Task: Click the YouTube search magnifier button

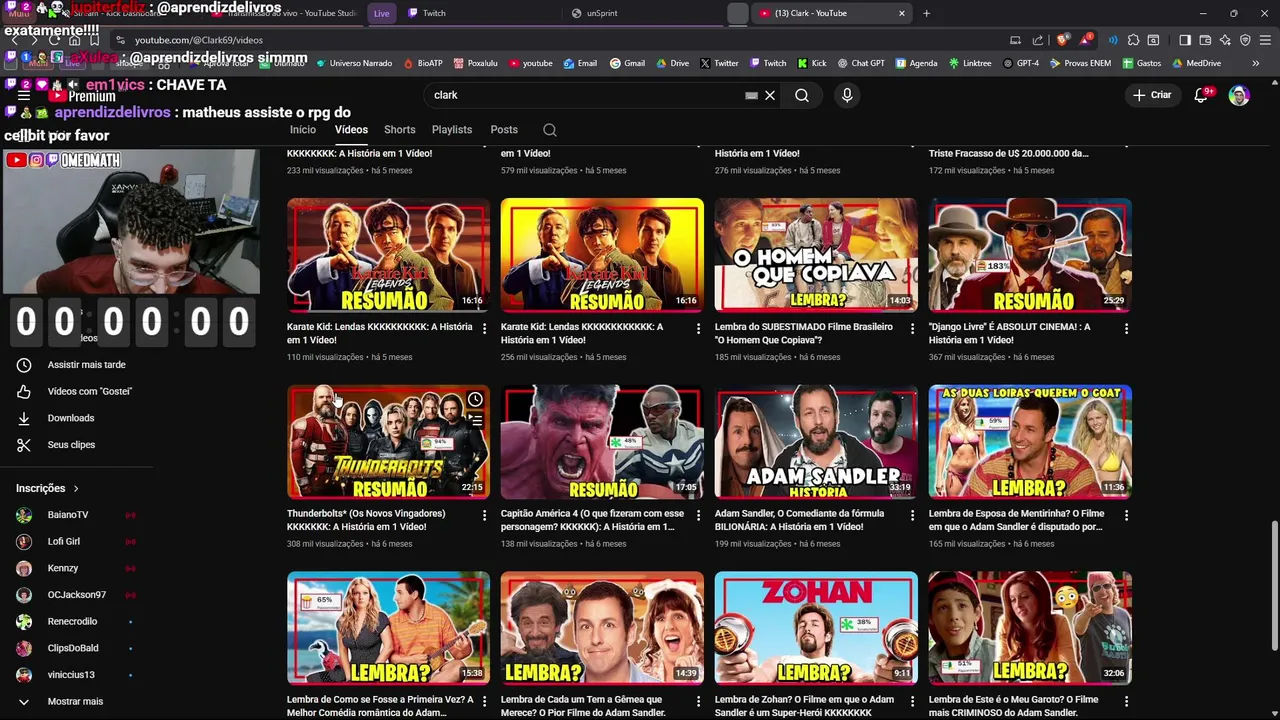Action: coord(802,95)
